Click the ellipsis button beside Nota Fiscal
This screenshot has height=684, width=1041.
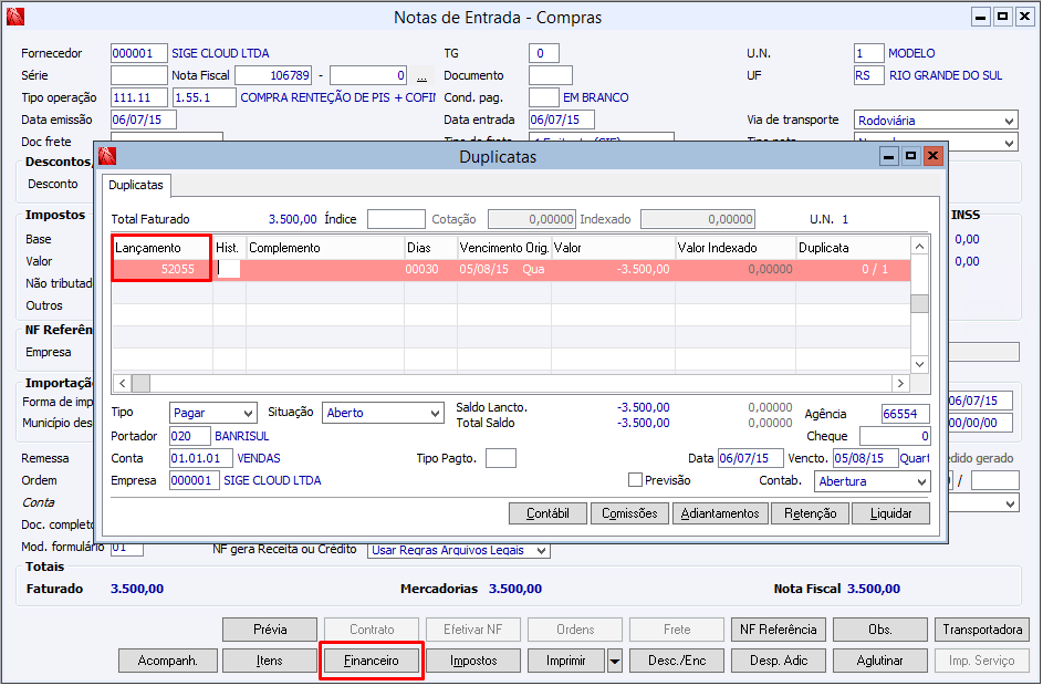tap(422, 76)
